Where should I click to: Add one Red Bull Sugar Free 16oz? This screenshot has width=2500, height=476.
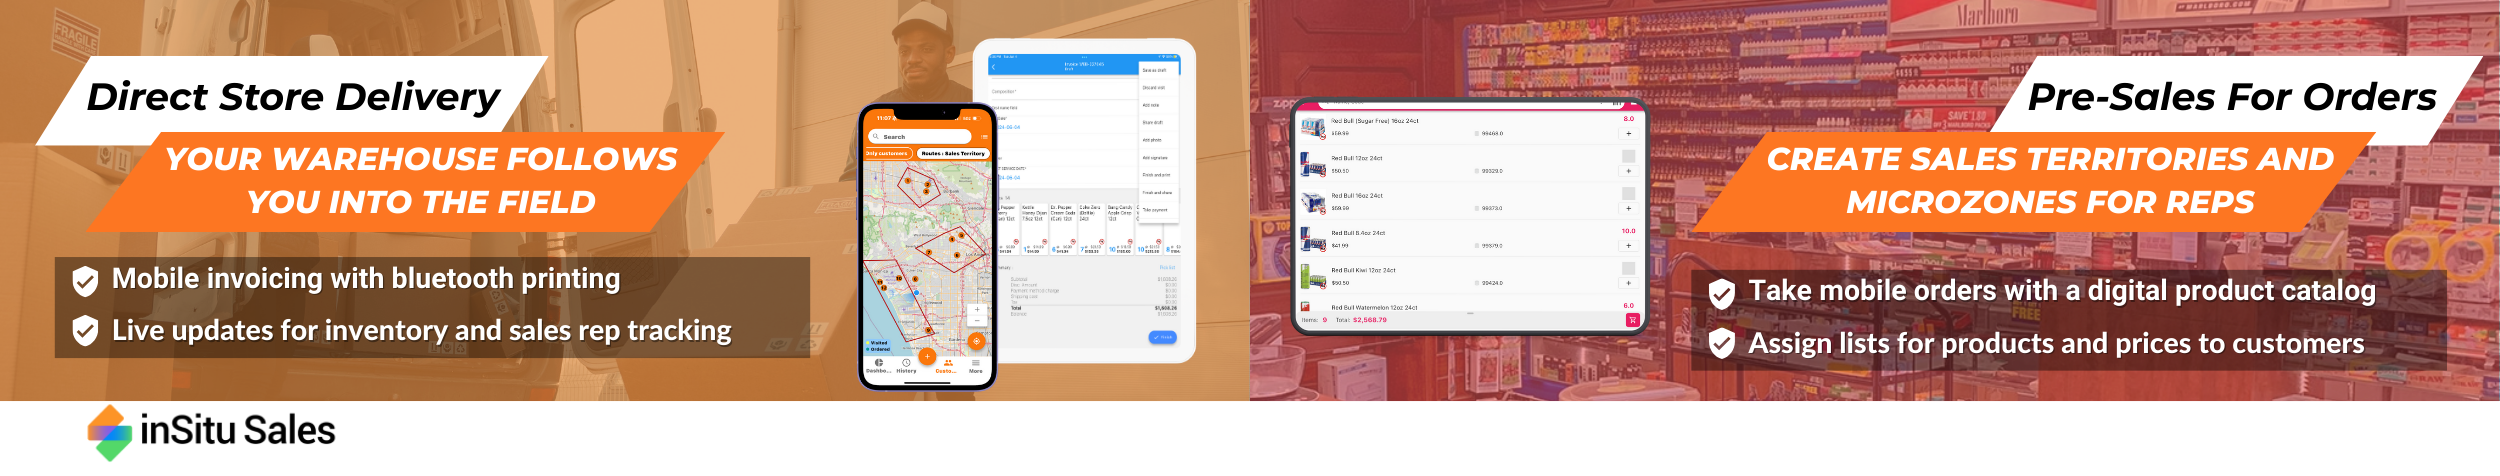pyautogui.click(x=1628, y=134)
